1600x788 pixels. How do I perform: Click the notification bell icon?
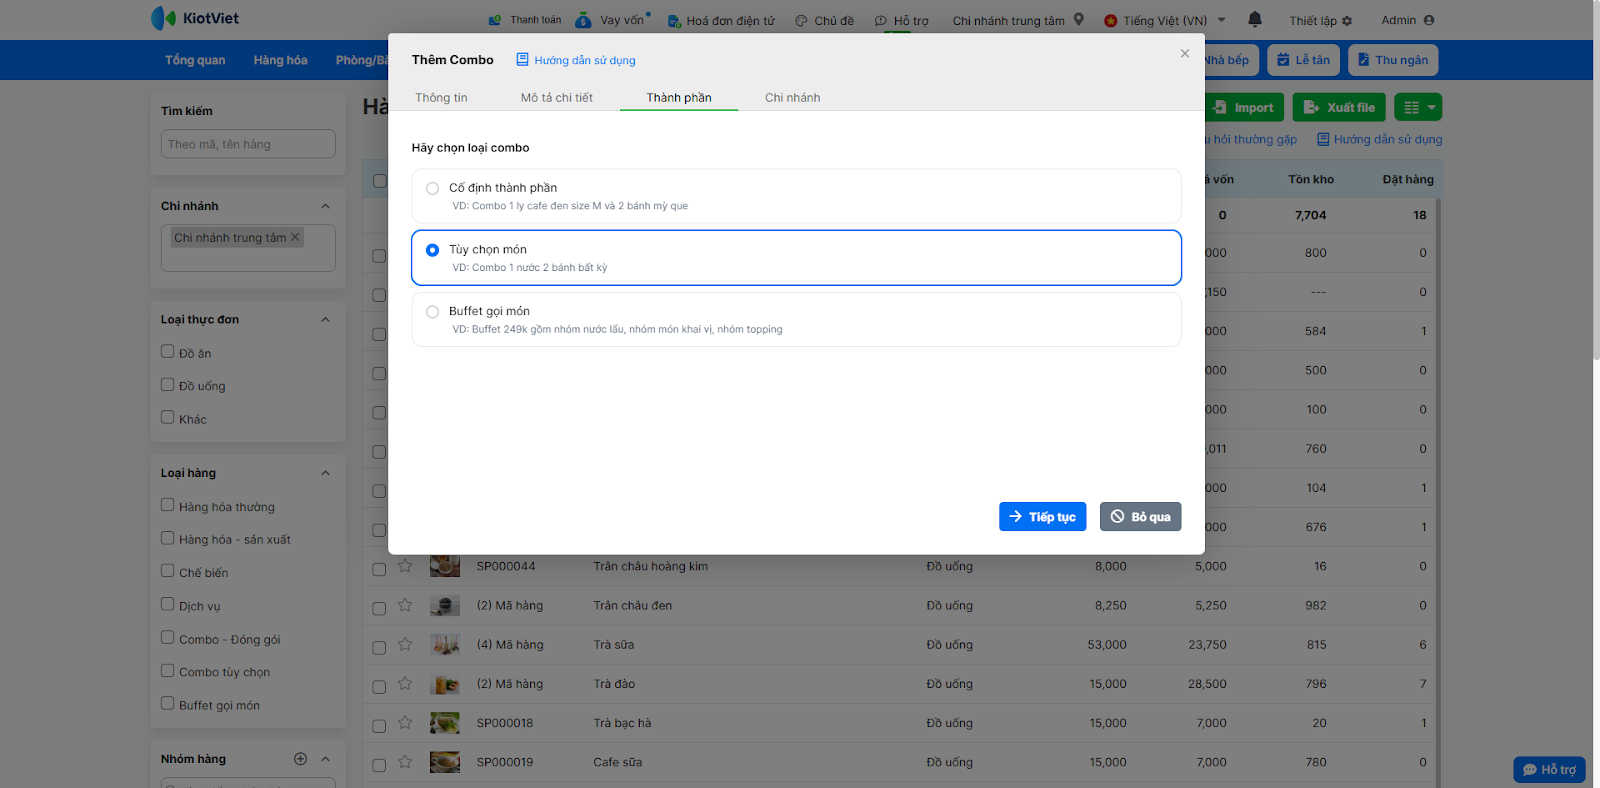(1255, 19)
